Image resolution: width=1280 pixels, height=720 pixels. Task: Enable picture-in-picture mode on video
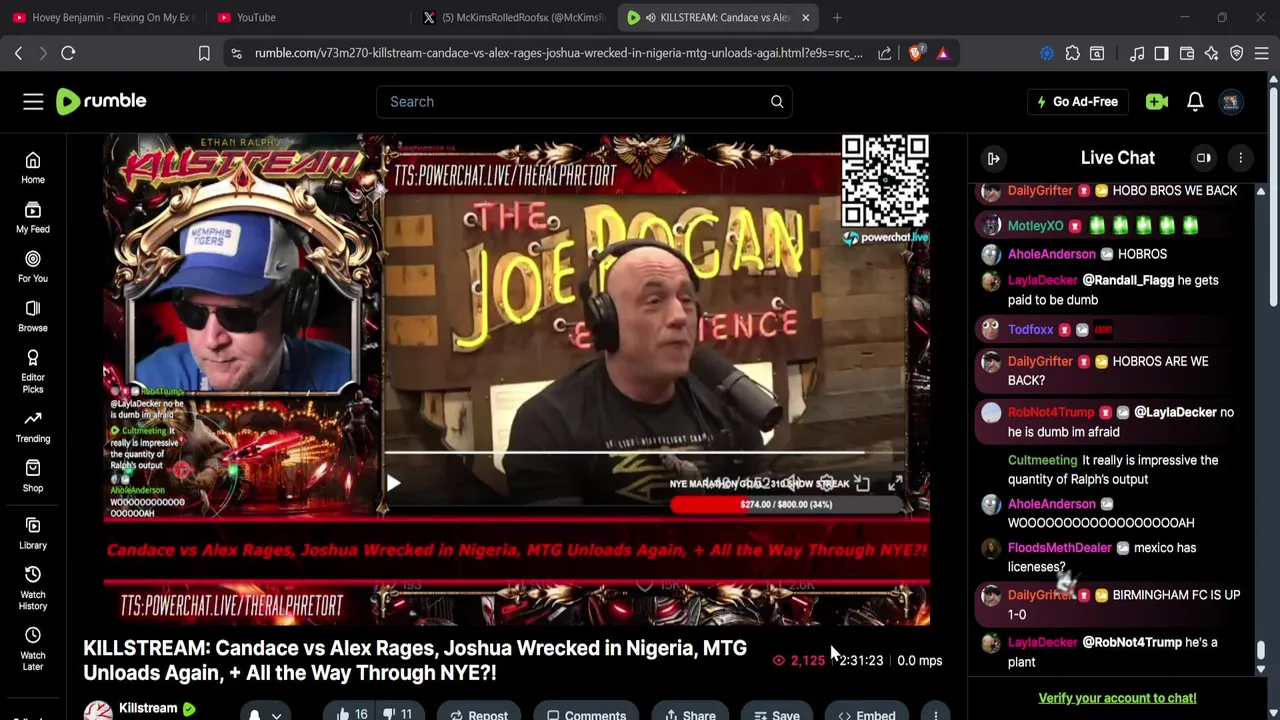click(x=861, y=484)
